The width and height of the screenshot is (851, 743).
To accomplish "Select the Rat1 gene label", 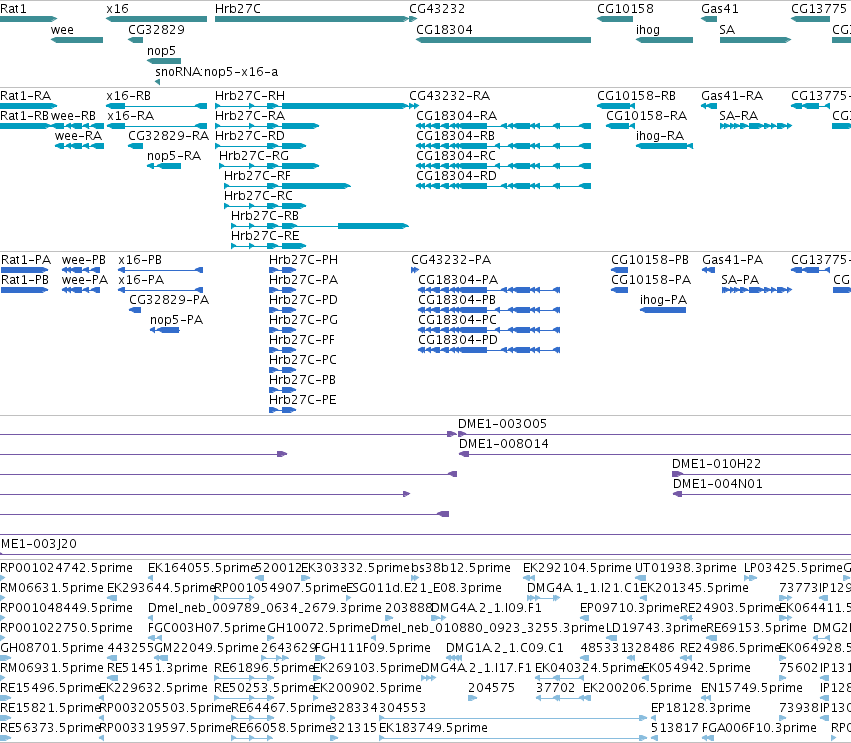I will coord(13,9).
